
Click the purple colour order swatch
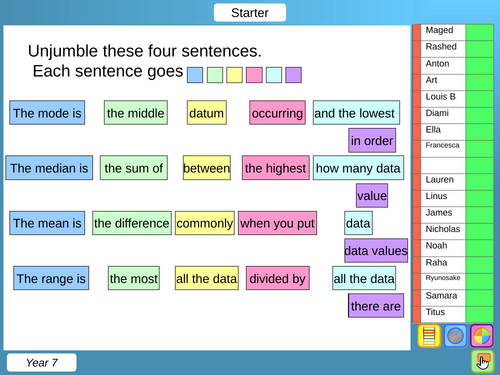294,75
